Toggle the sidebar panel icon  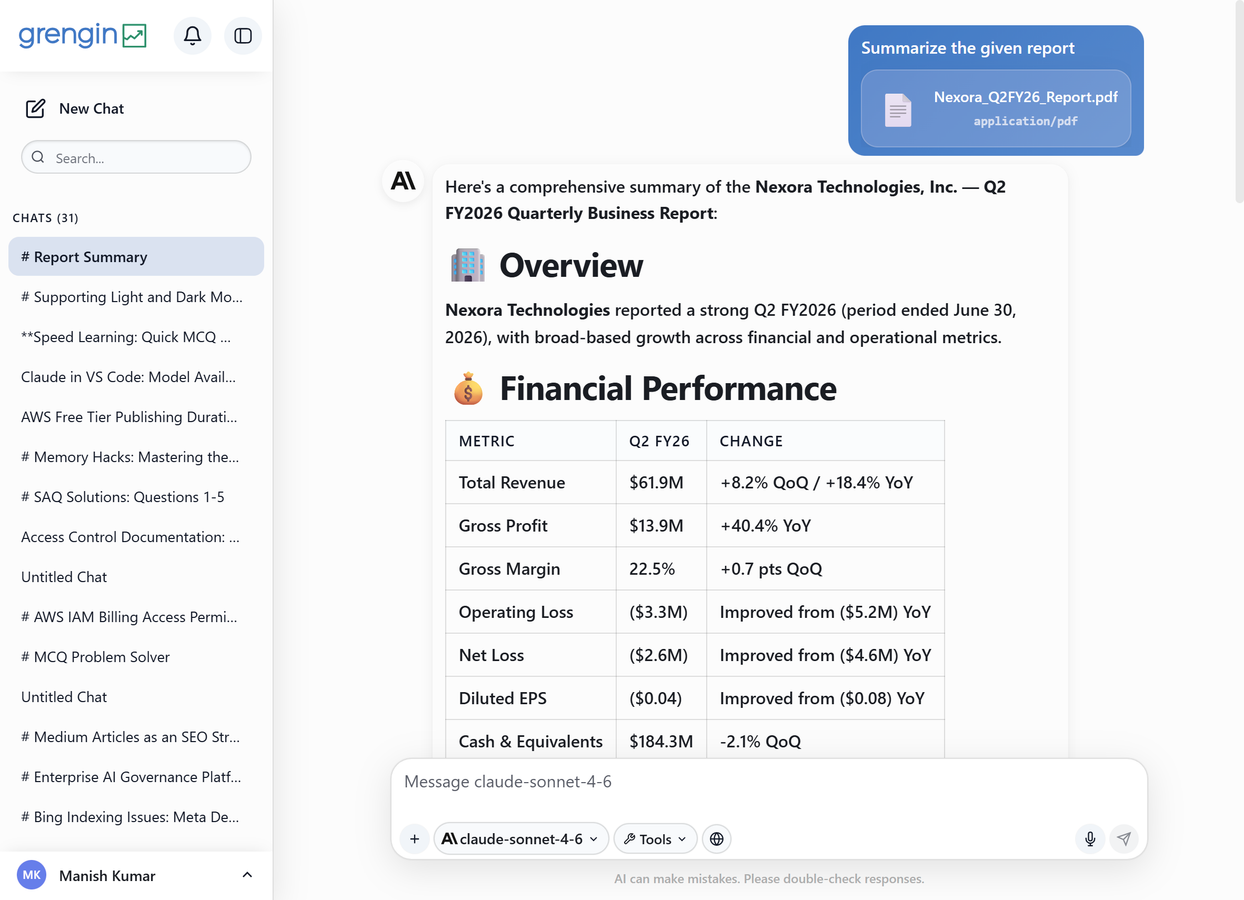pos(243,36)
